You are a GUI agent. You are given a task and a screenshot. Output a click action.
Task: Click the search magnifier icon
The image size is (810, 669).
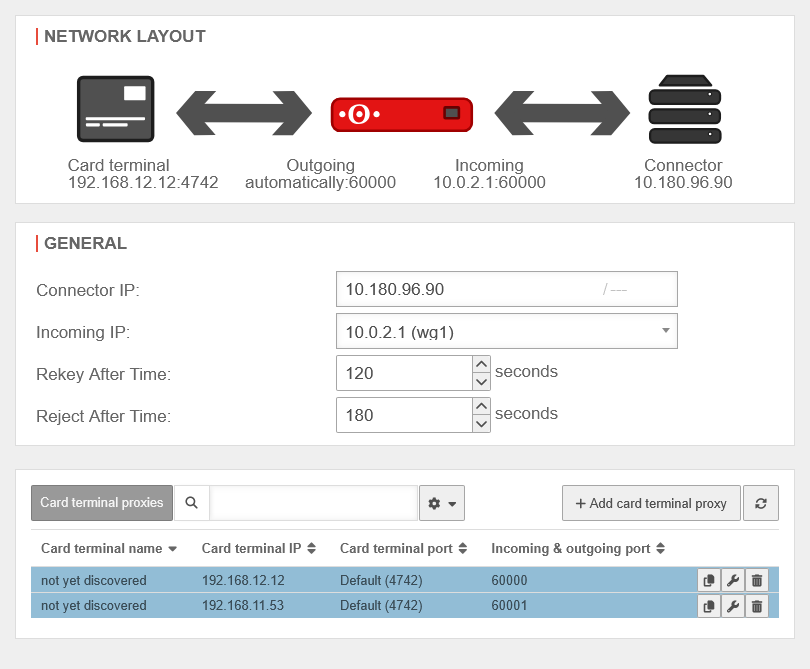(x=192, y=503)
